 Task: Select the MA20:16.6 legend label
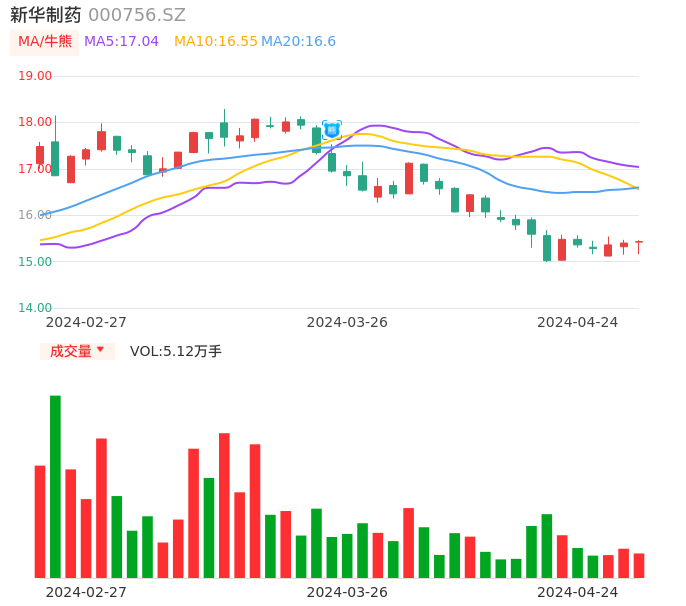[x=298, y=42]
